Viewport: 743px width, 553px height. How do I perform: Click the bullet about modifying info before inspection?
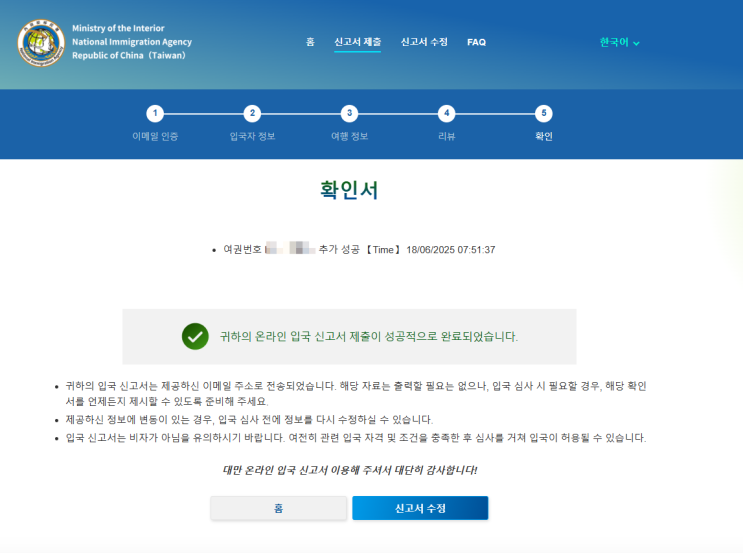249,420
